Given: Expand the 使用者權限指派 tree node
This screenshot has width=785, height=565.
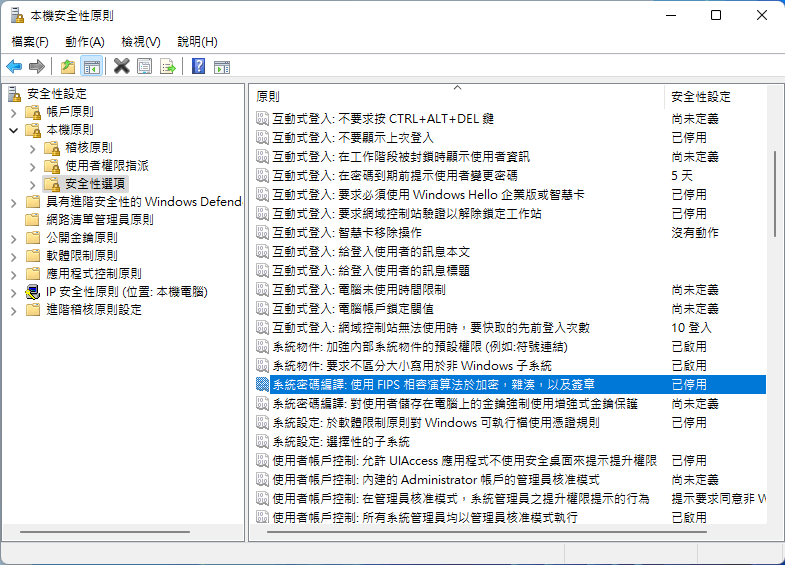Looking at the screenshot, I should (x=33, y=166).
